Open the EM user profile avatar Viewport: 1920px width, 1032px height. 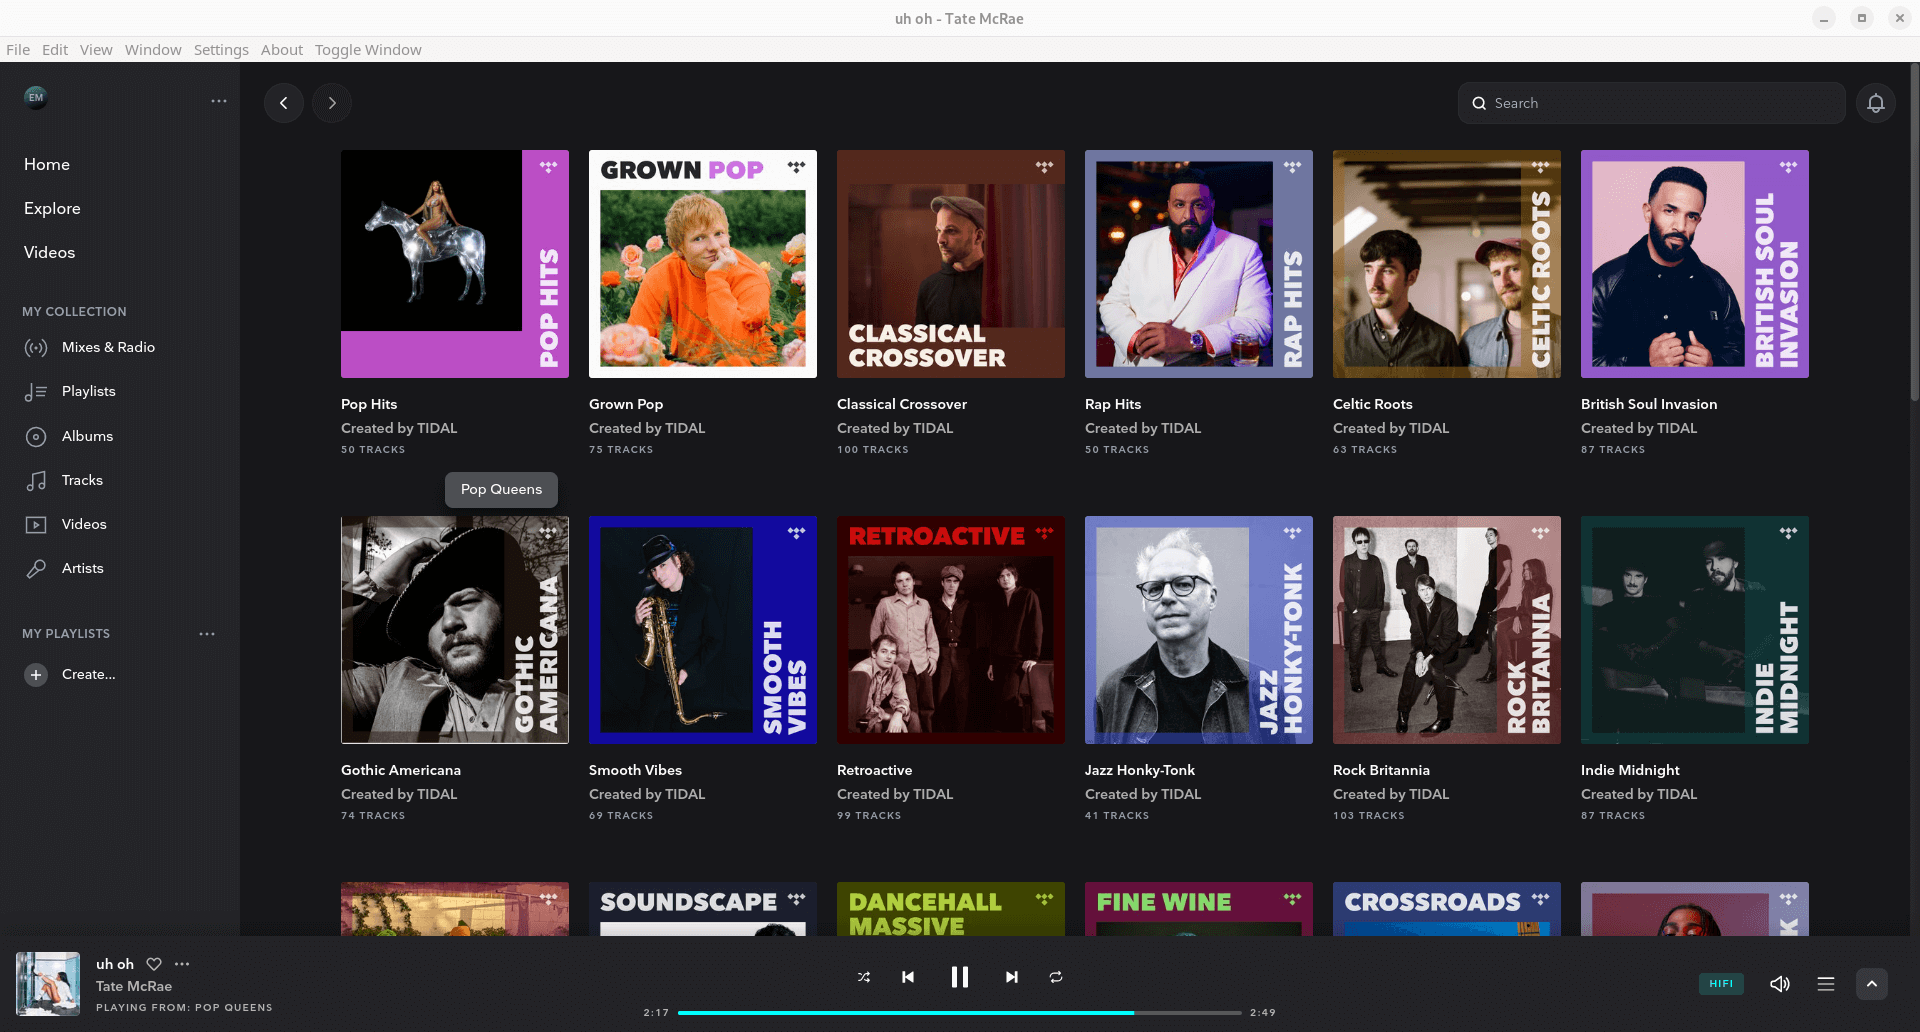pos(36,97)
